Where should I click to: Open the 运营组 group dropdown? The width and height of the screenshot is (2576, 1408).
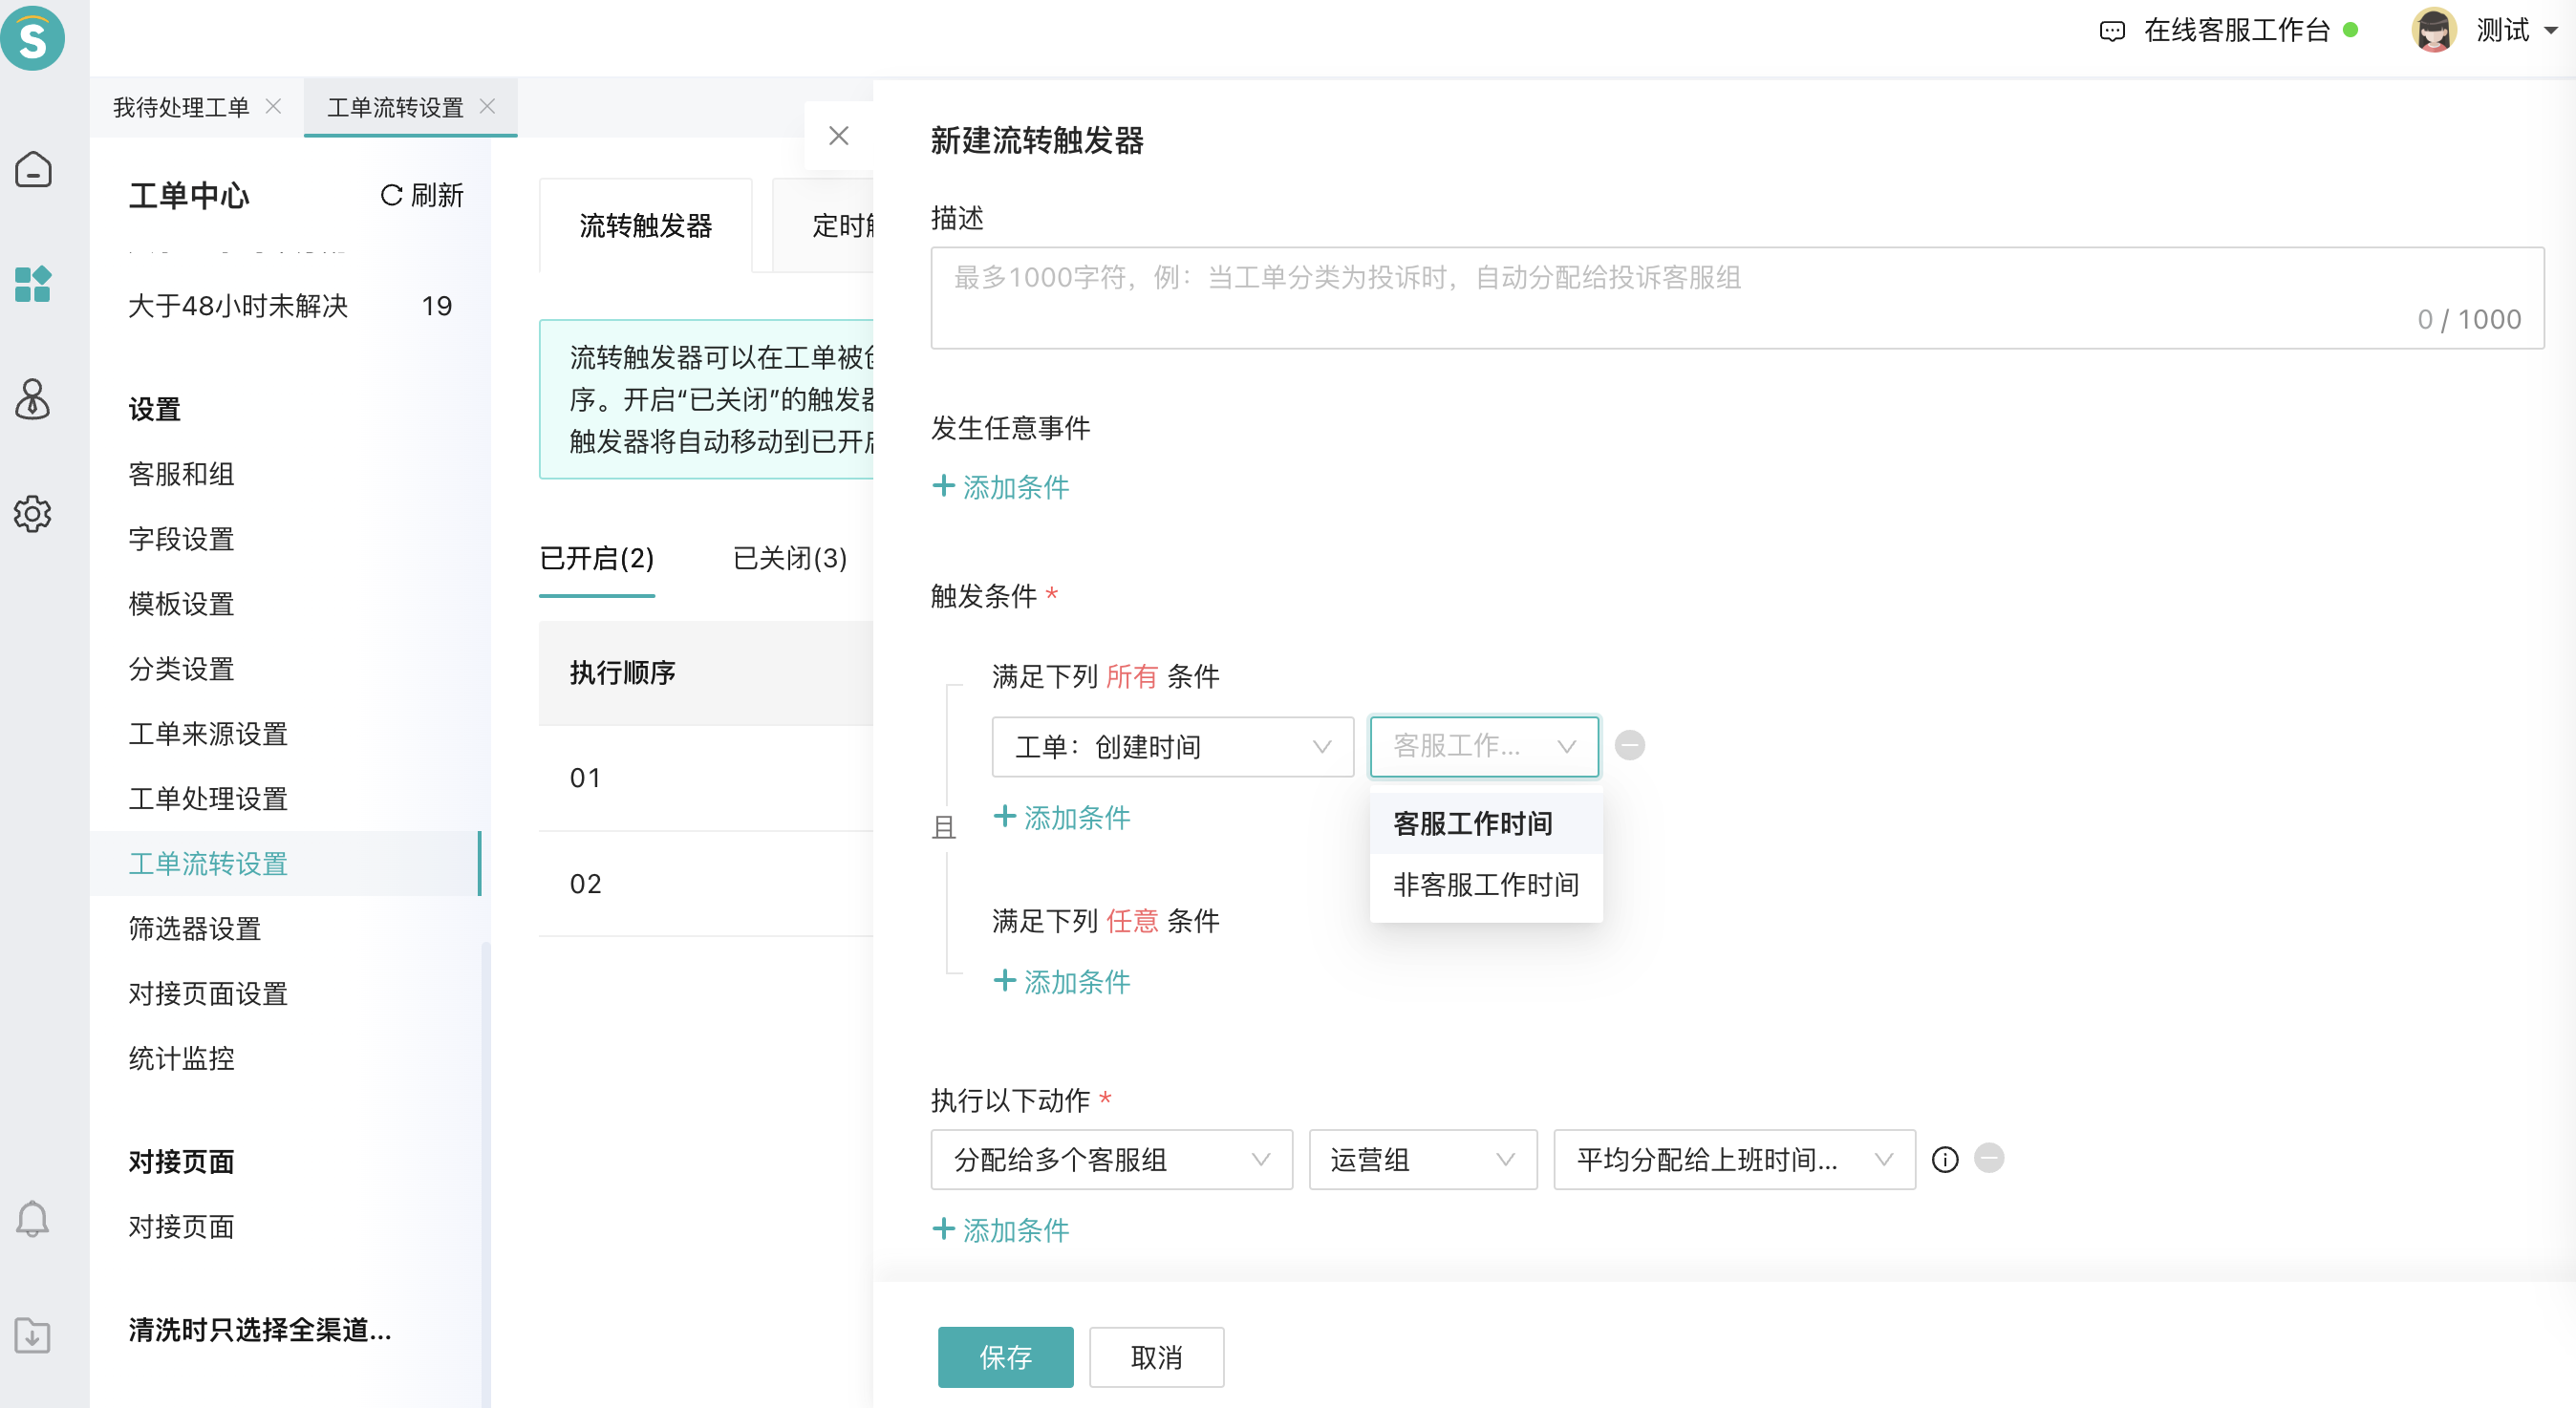1422,1159
